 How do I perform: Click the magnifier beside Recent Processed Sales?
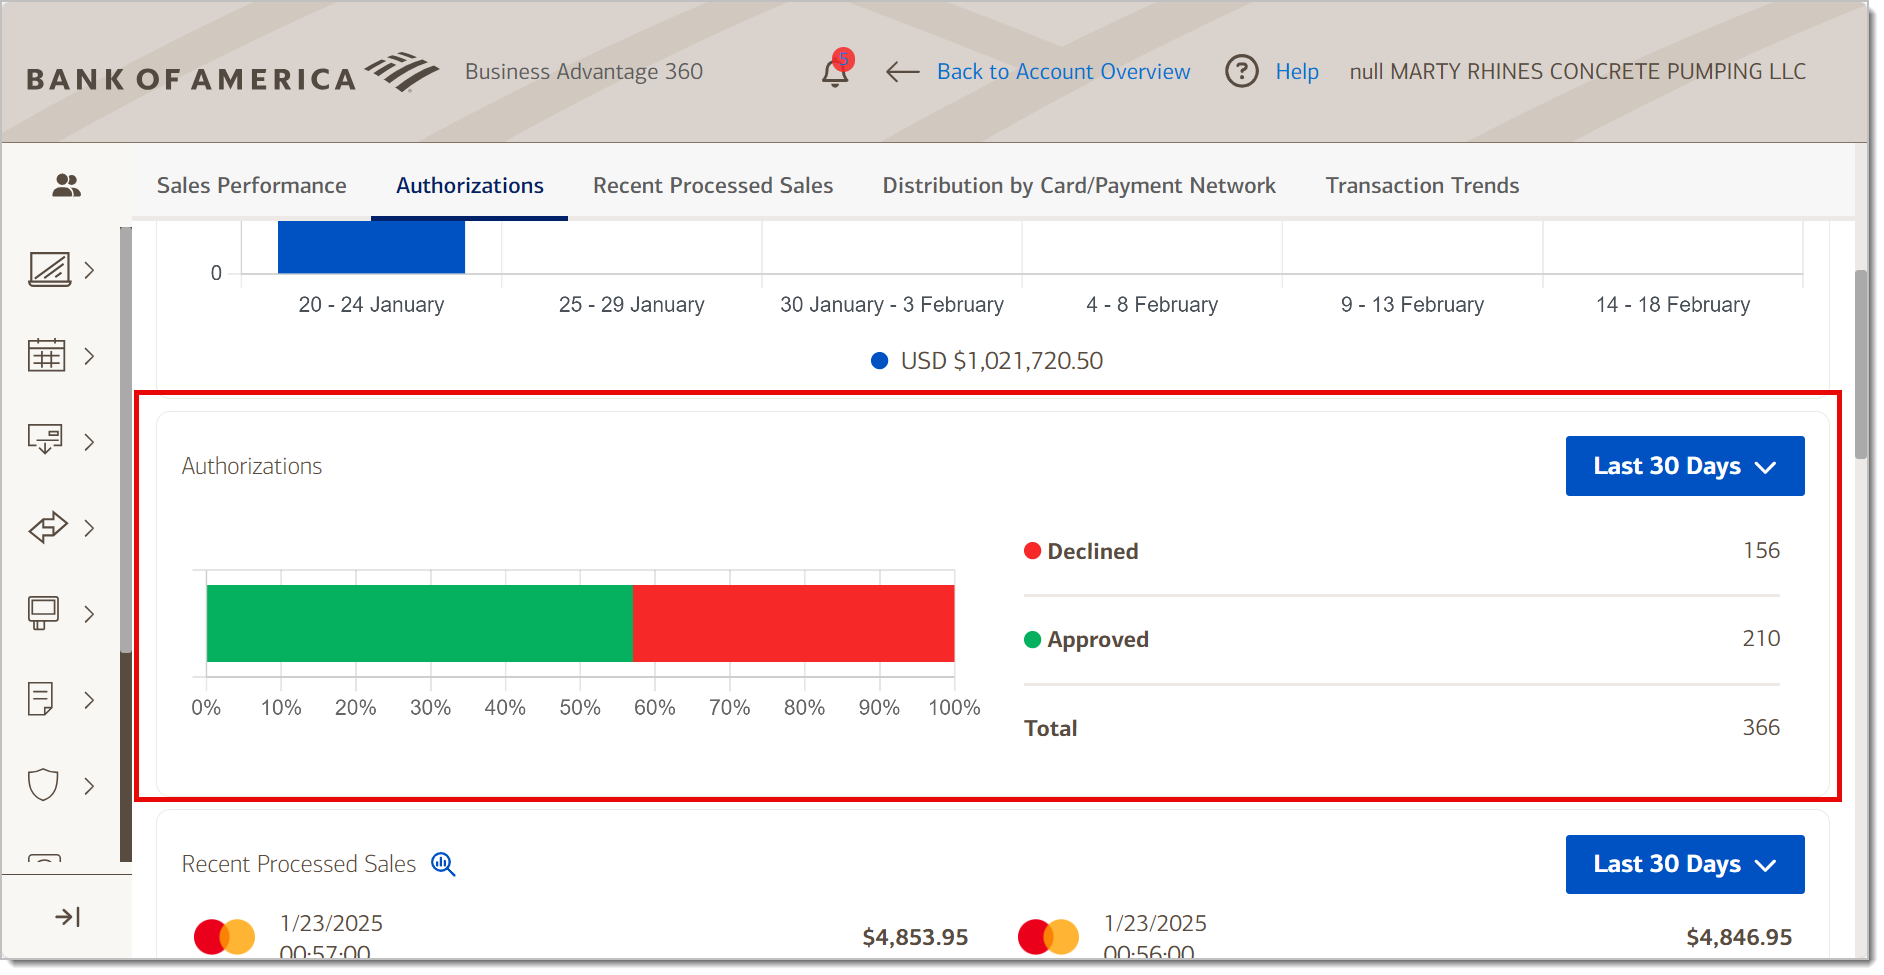[x=443, y=865]
